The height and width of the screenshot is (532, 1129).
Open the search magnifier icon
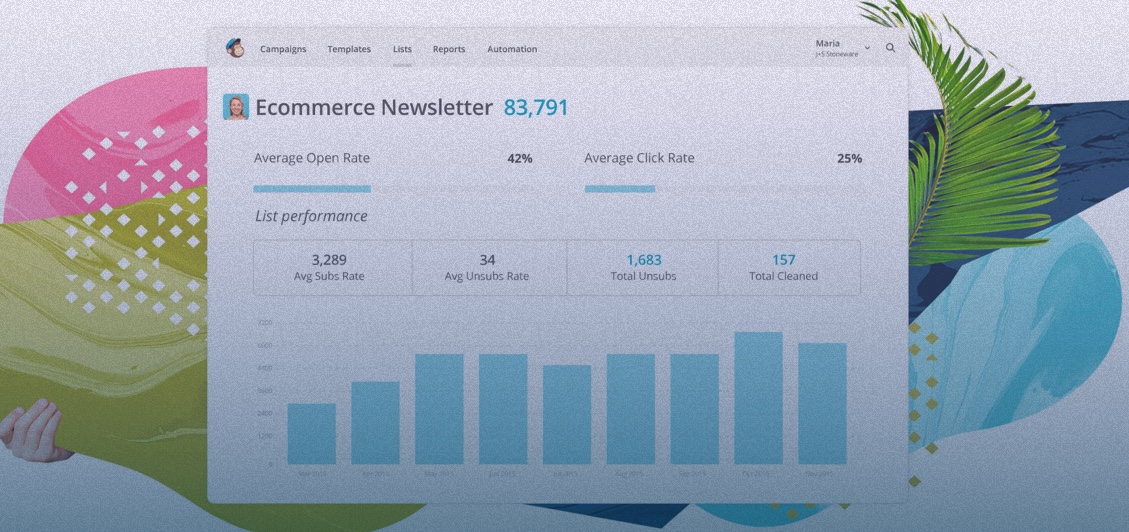(x=890, y=48)
